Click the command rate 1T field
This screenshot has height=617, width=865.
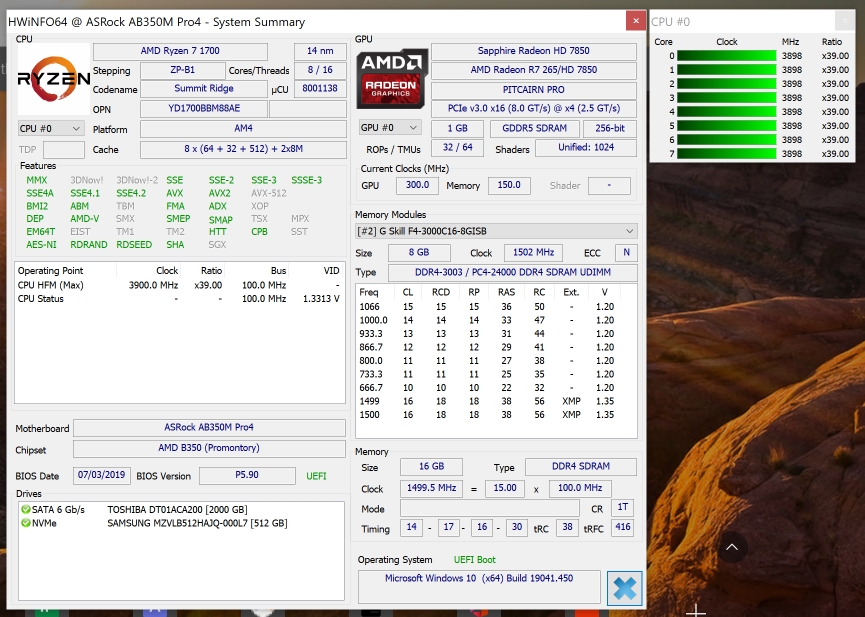click(623, 507)
